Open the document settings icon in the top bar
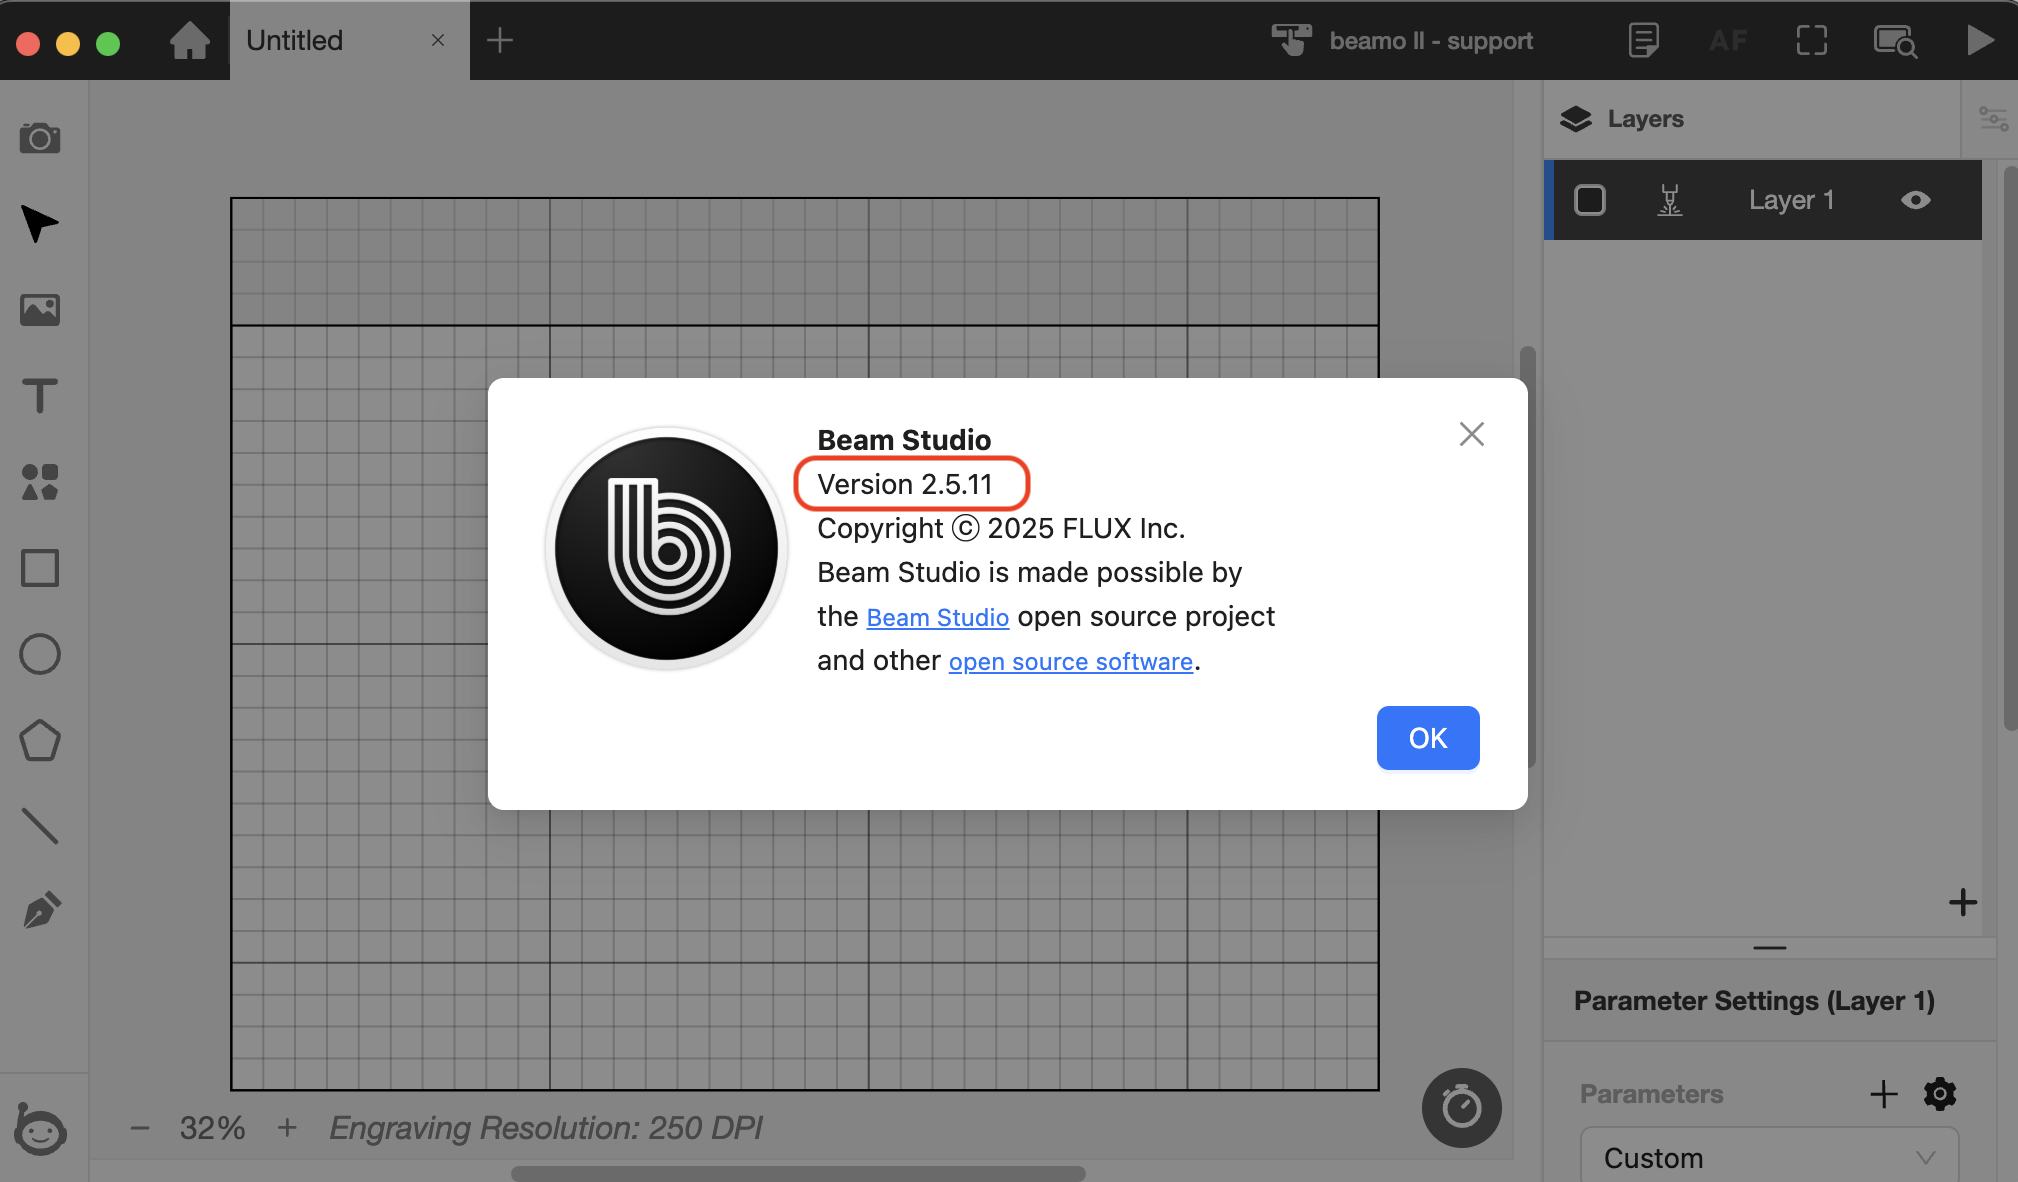 point(1643,40)
